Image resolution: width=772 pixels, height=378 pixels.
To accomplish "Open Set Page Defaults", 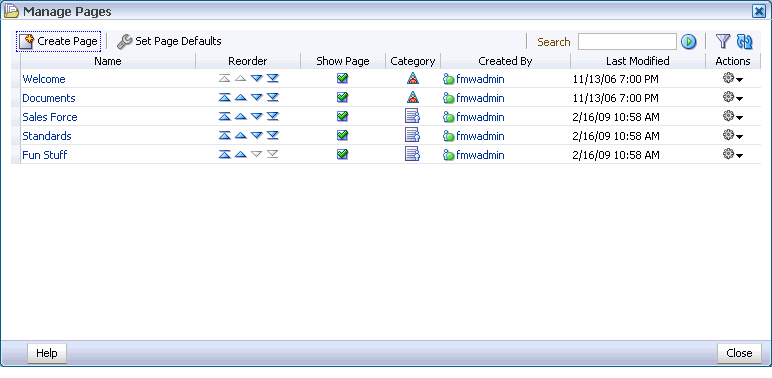I will pos(169,41).
